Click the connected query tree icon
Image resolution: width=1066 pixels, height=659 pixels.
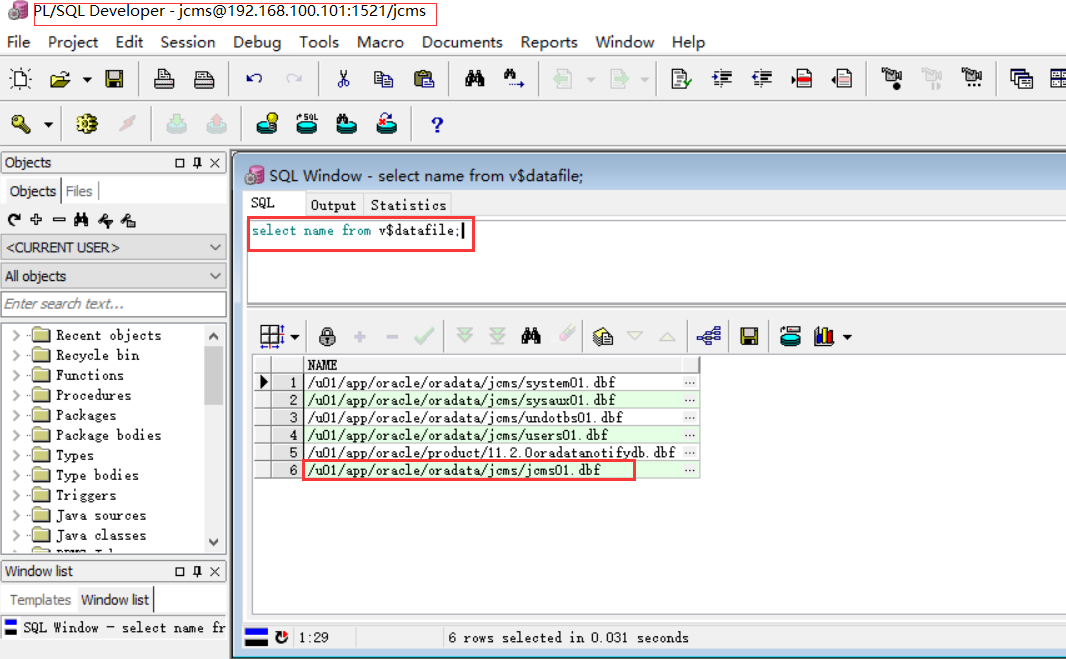[x=708, y=336]
